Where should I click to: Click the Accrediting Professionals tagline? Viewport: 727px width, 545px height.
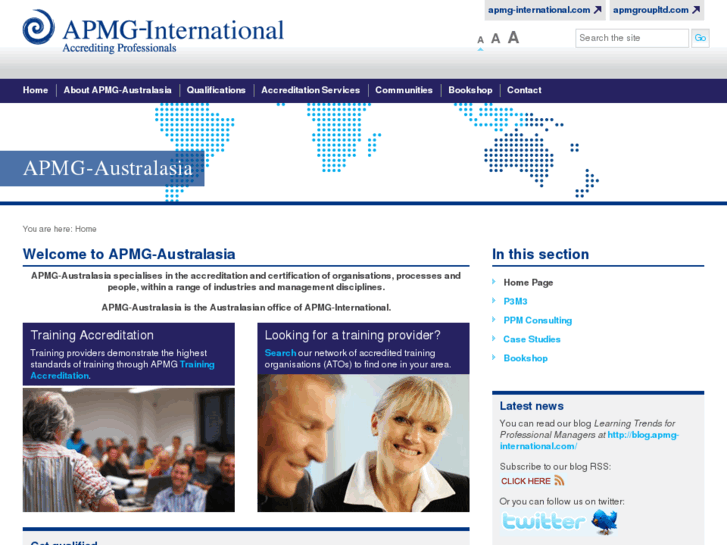(x=119, y=48)
